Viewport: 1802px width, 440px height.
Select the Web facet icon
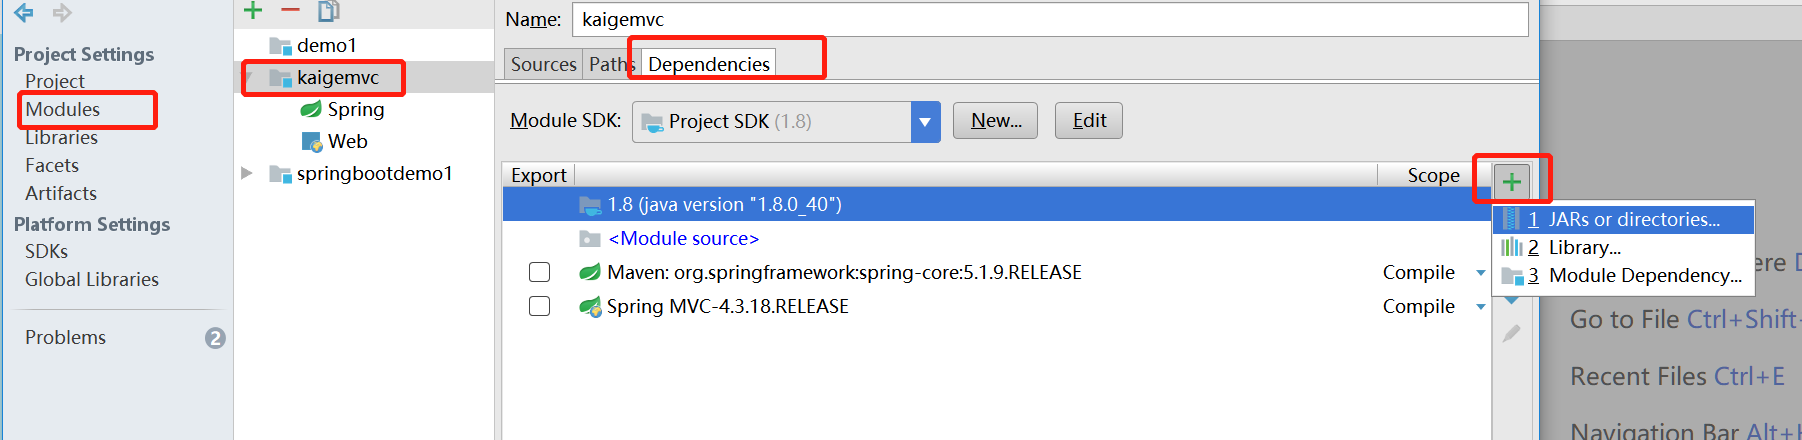coord(311,141)
